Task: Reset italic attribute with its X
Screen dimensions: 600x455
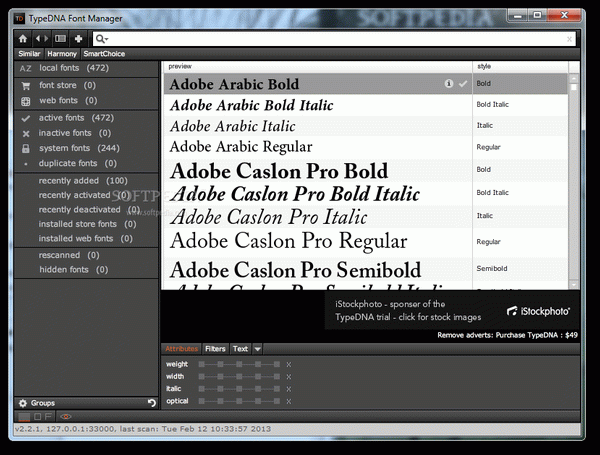Action: pyautogui.click(x=289, y=389)
